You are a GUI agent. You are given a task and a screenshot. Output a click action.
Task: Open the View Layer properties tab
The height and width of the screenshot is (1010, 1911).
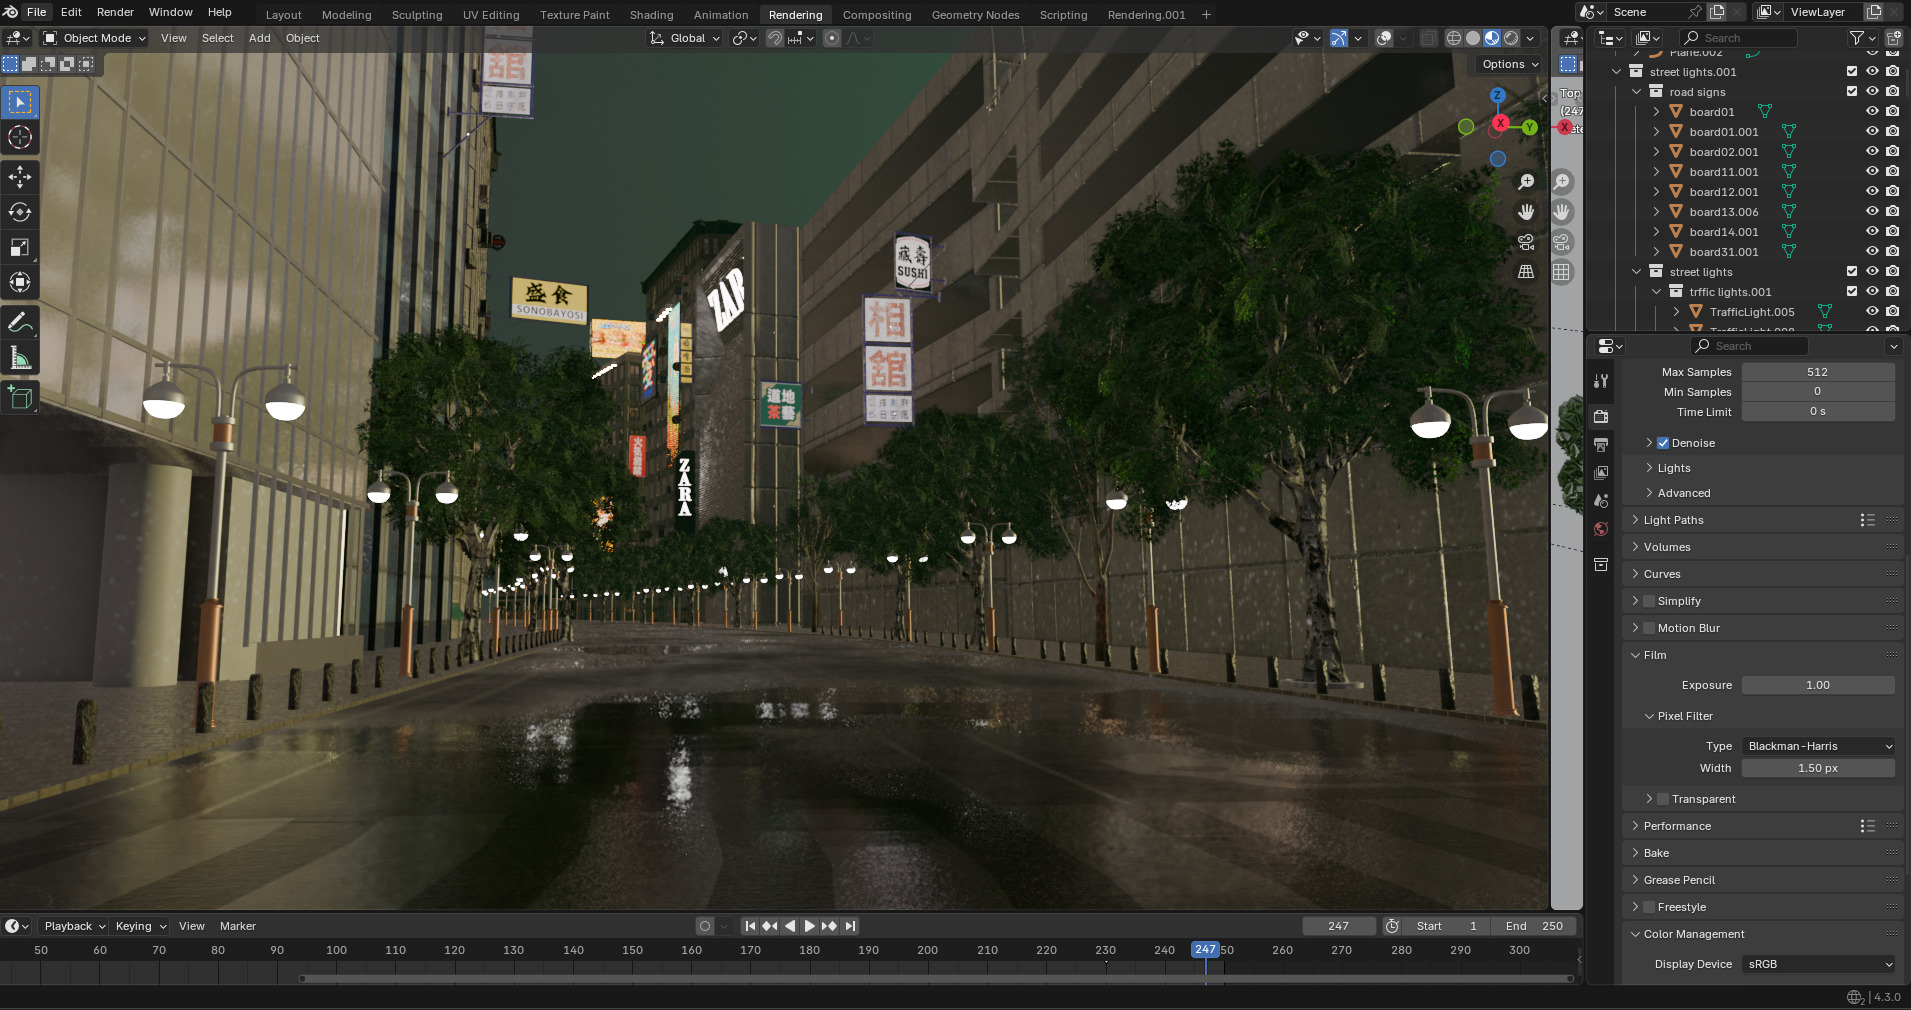point(1601,472)
